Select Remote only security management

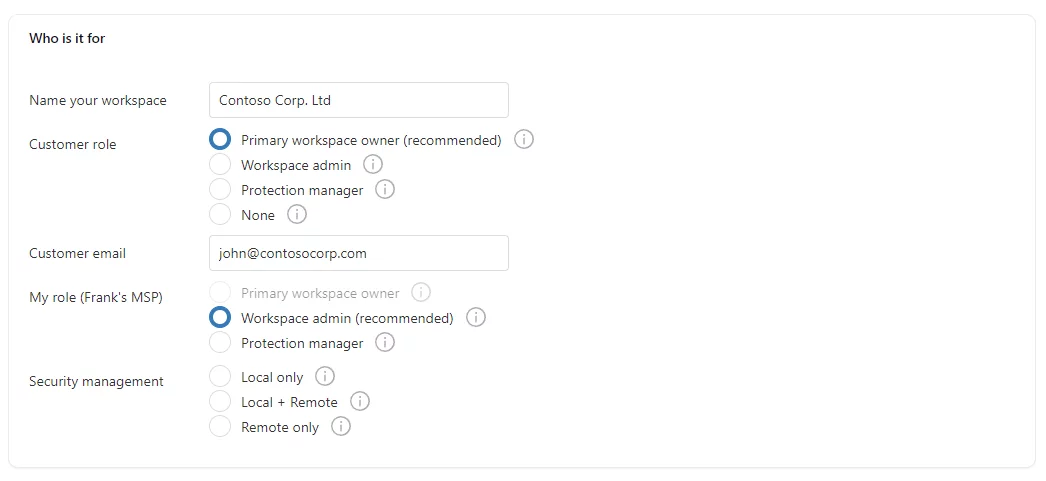pos(220,427)
